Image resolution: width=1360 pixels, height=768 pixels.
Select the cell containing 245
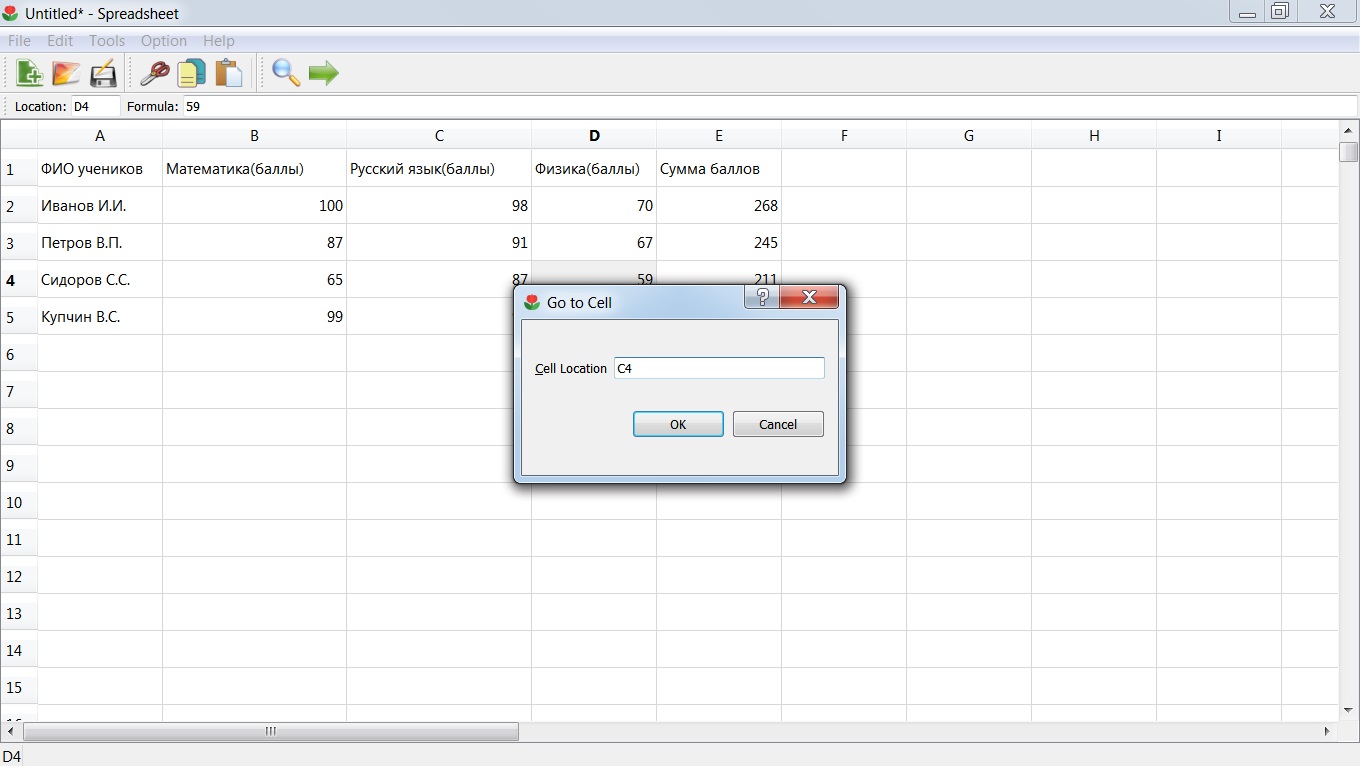click(719, 243)
